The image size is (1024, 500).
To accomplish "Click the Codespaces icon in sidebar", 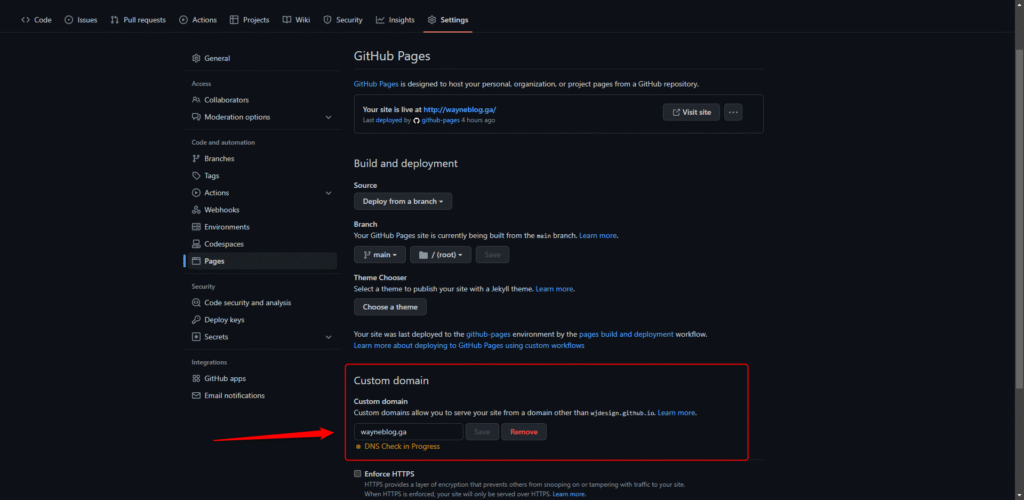I will click(x=196, y=244).
